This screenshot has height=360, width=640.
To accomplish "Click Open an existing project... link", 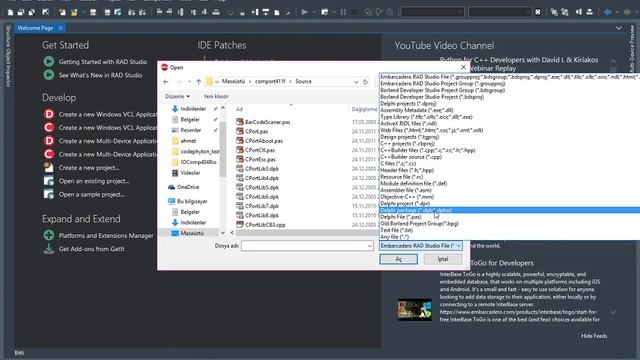I will point(94,181).
